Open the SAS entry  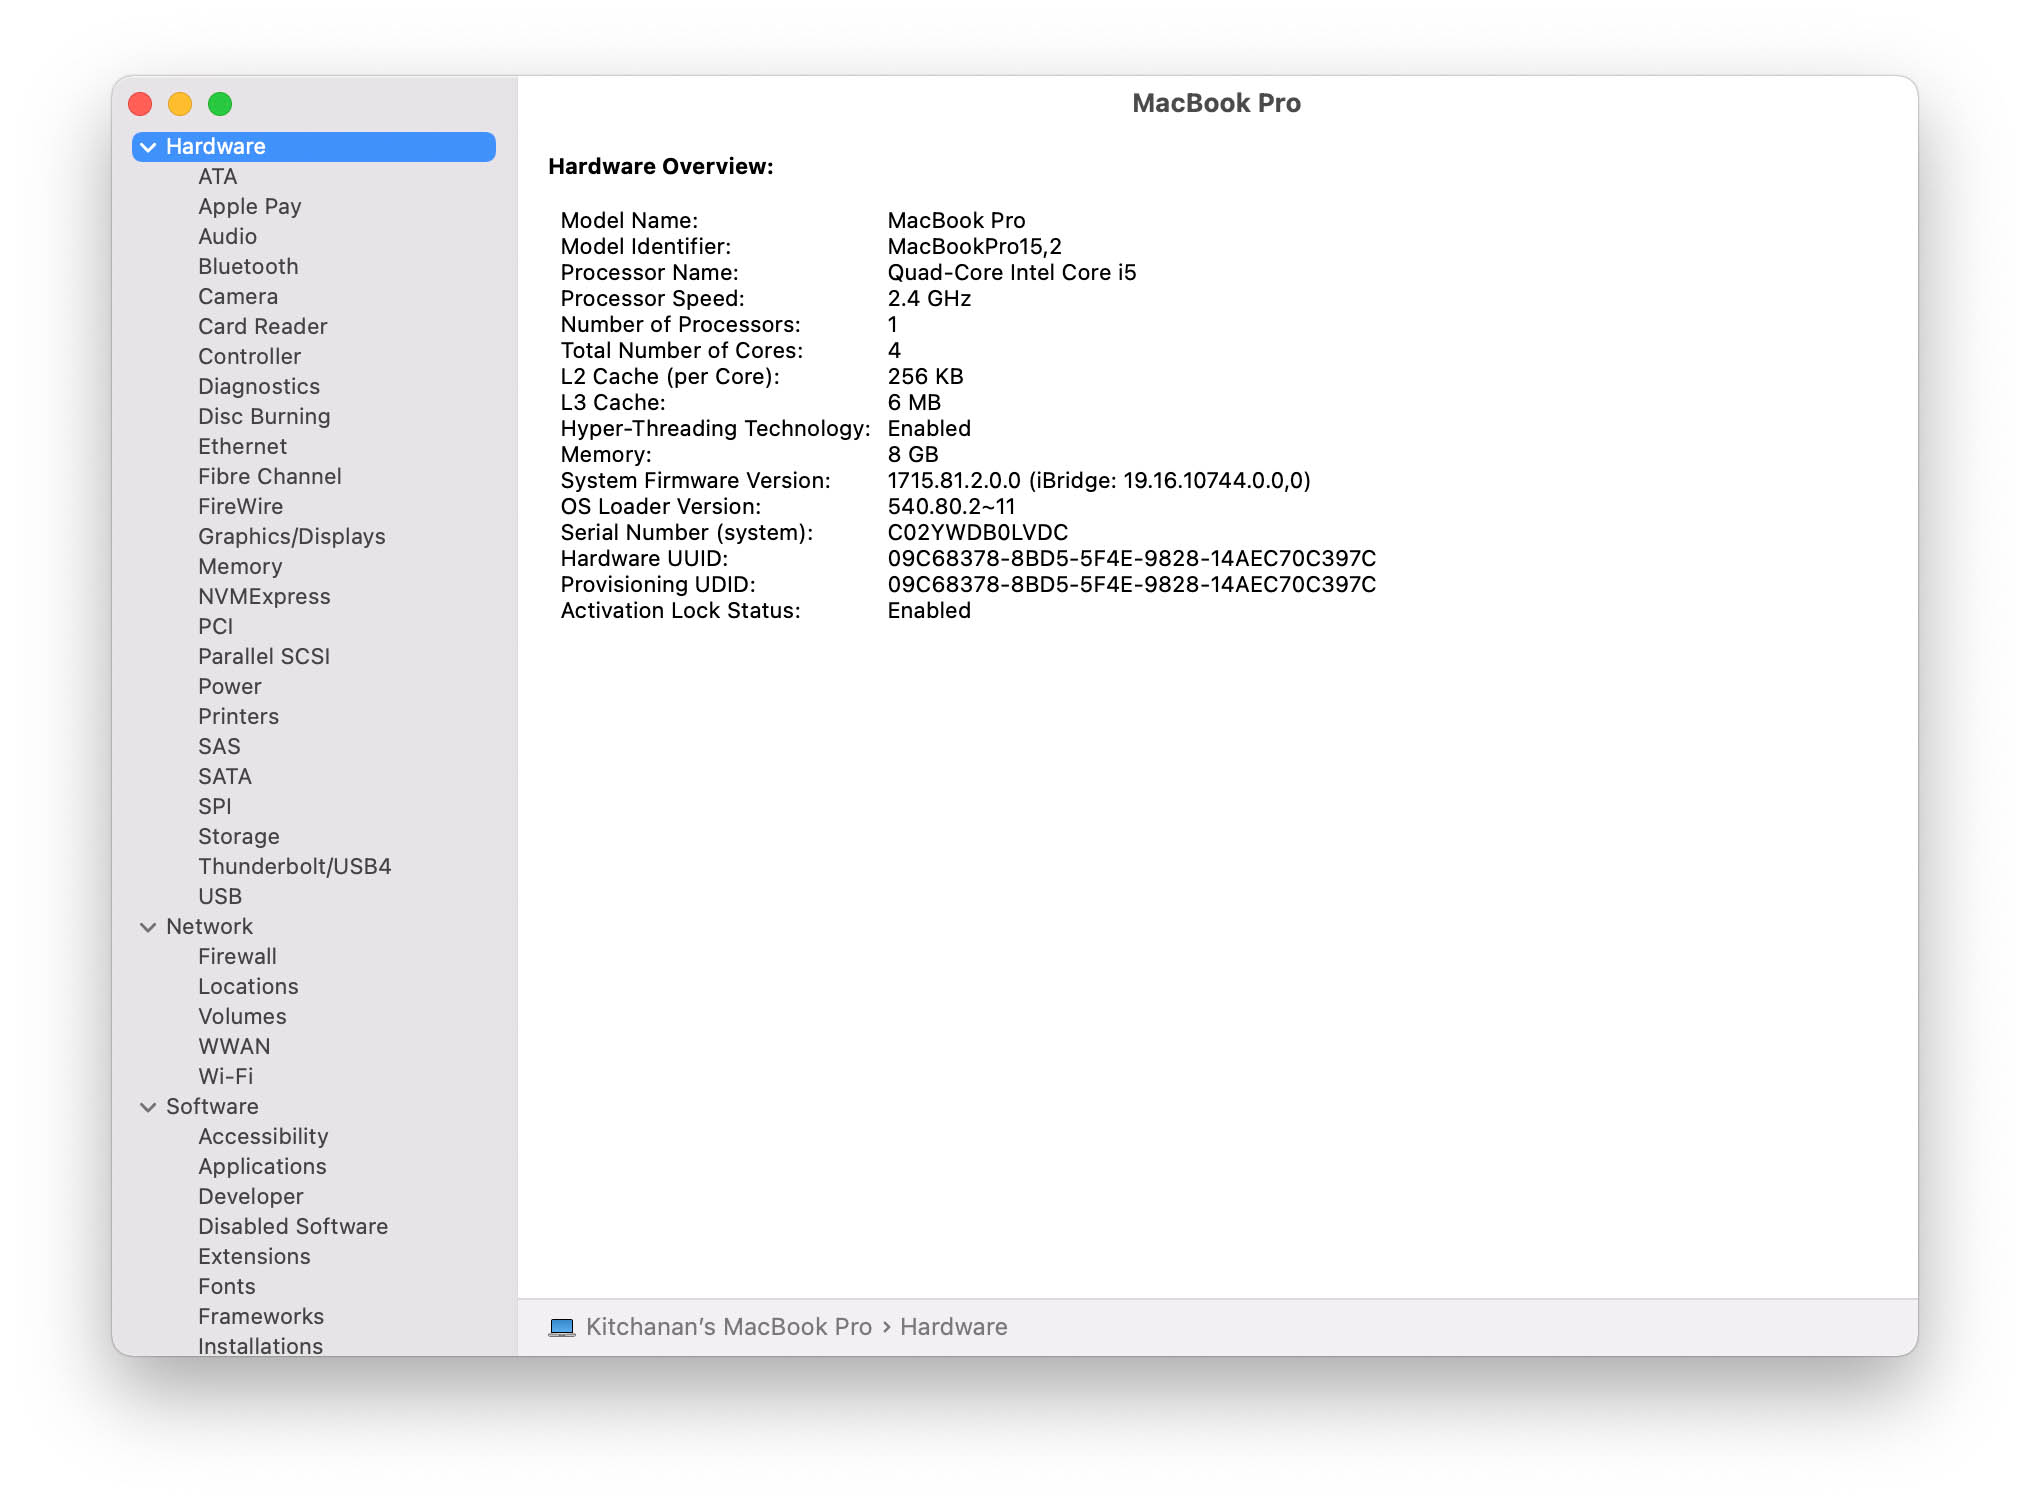[219, 747]
